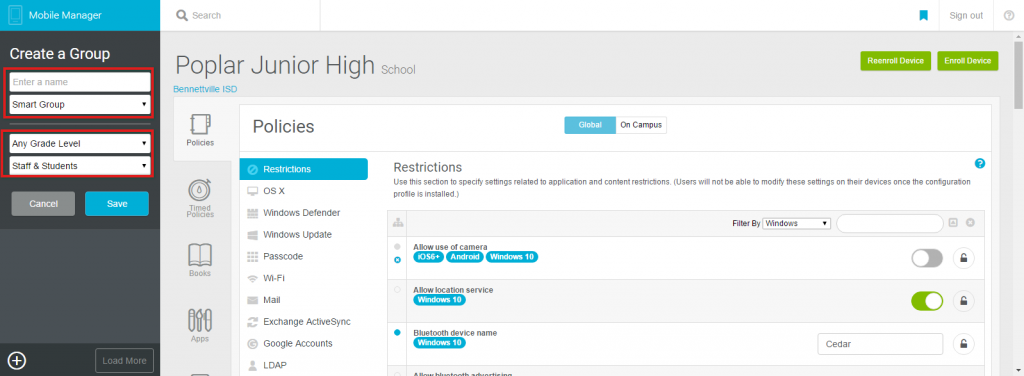Viewport: 1024px width, 376px height.
Task: Click the Bluetooth device name Cedar field
Action: click(x=880, y=343)
